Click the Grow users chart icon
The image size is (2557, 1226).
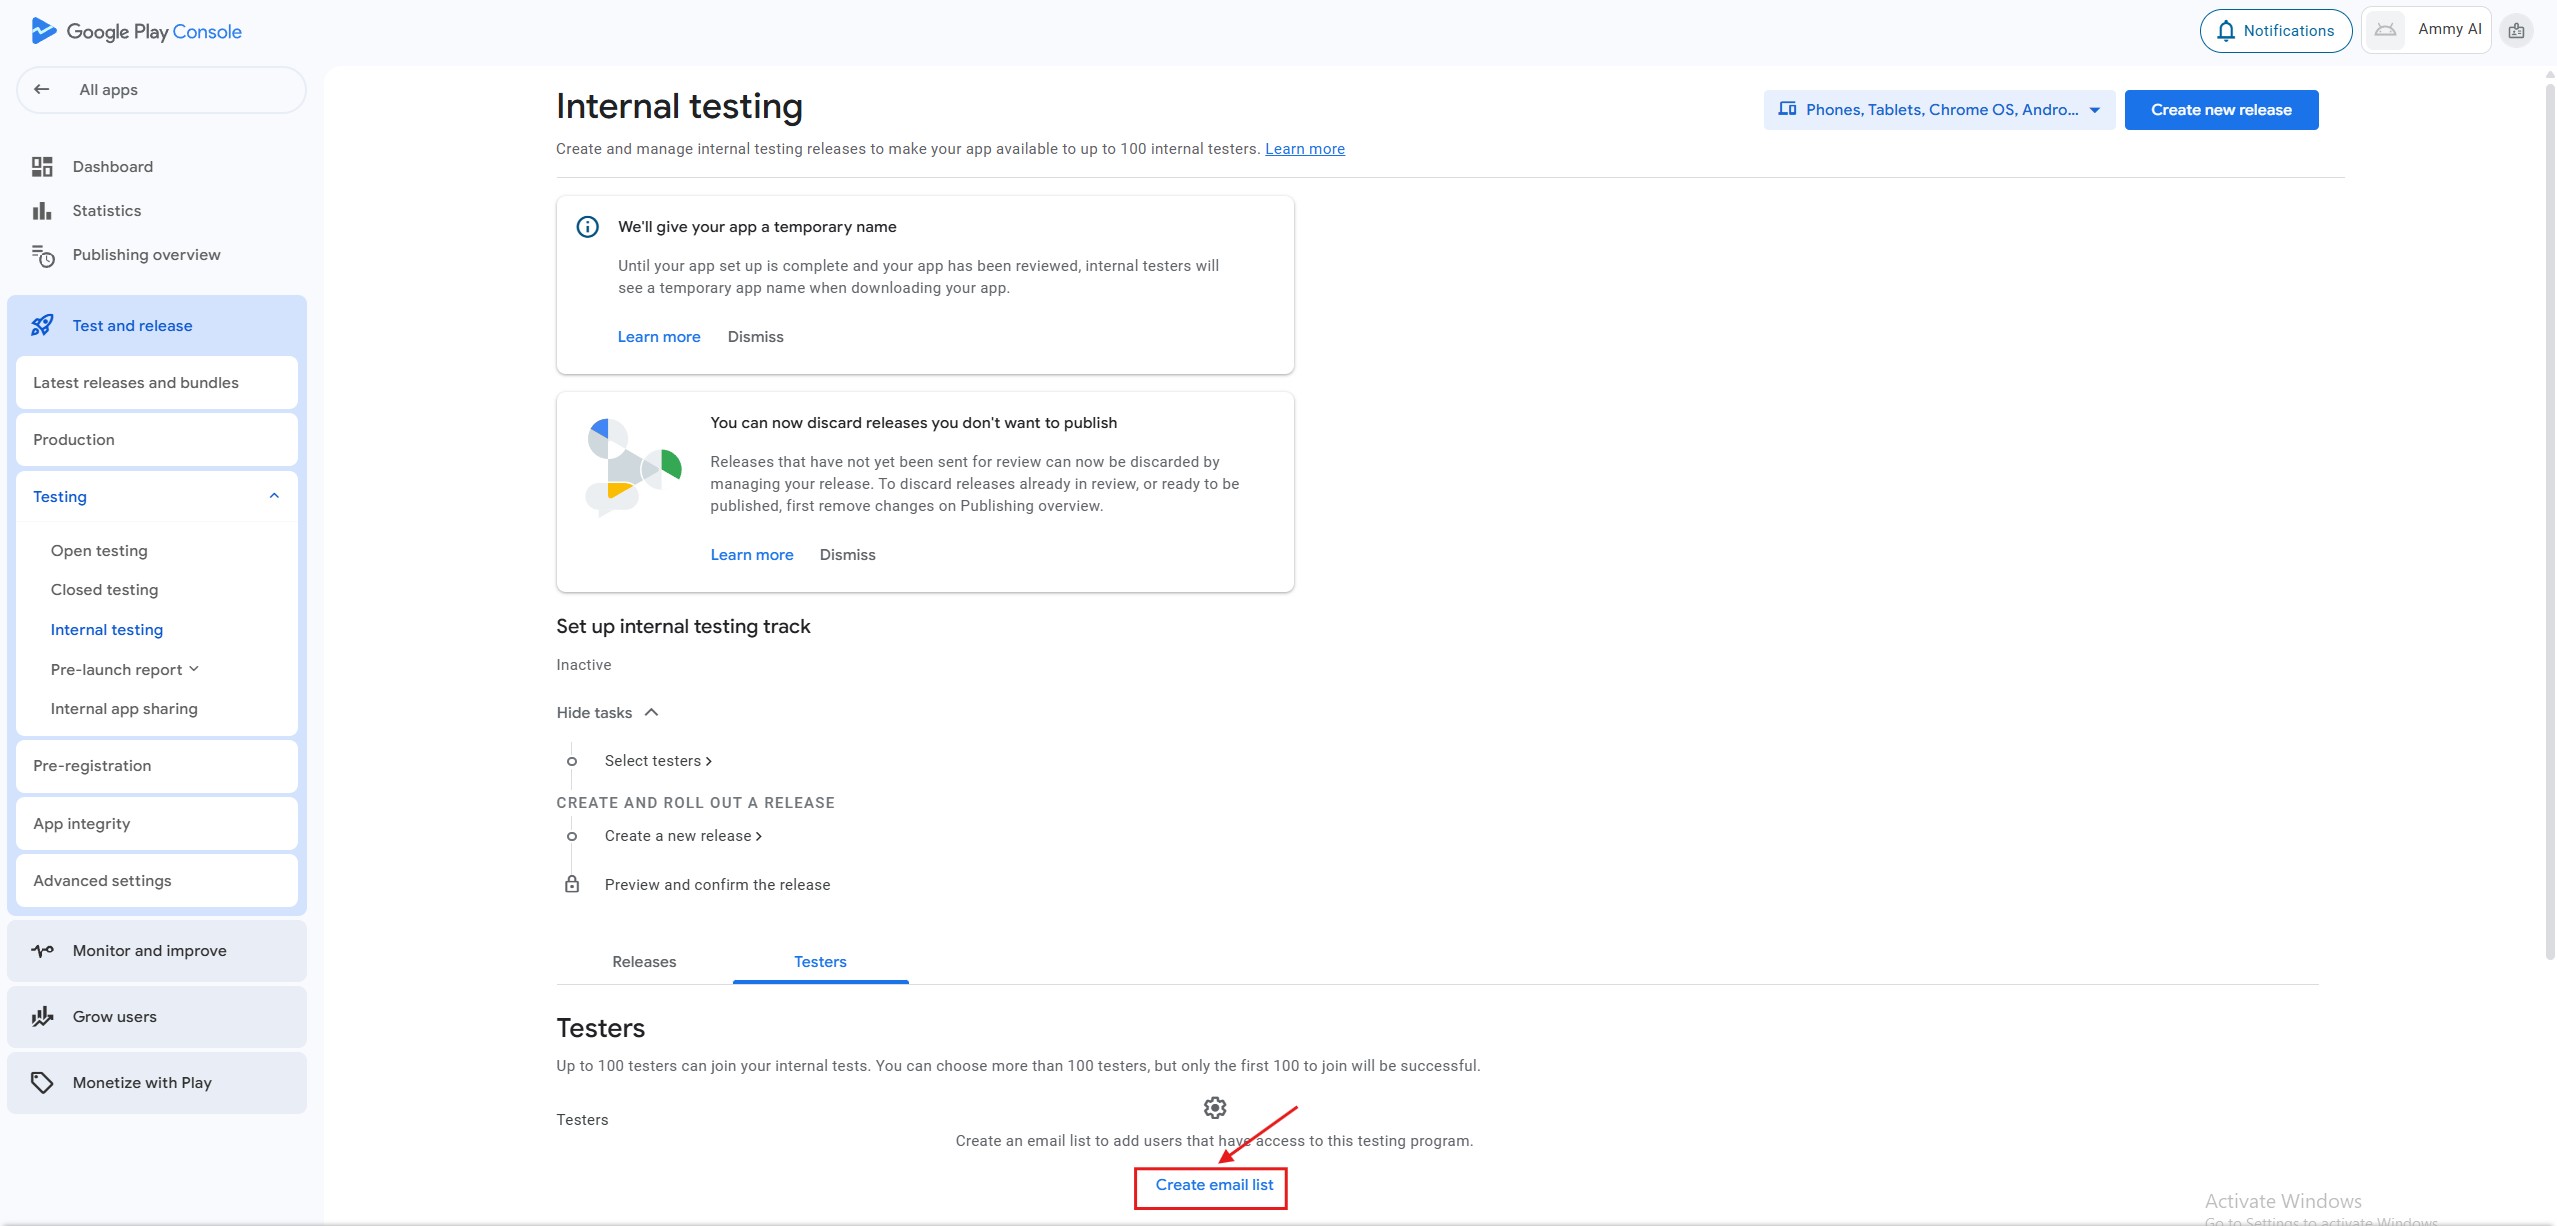click(x=42, y=1017)
